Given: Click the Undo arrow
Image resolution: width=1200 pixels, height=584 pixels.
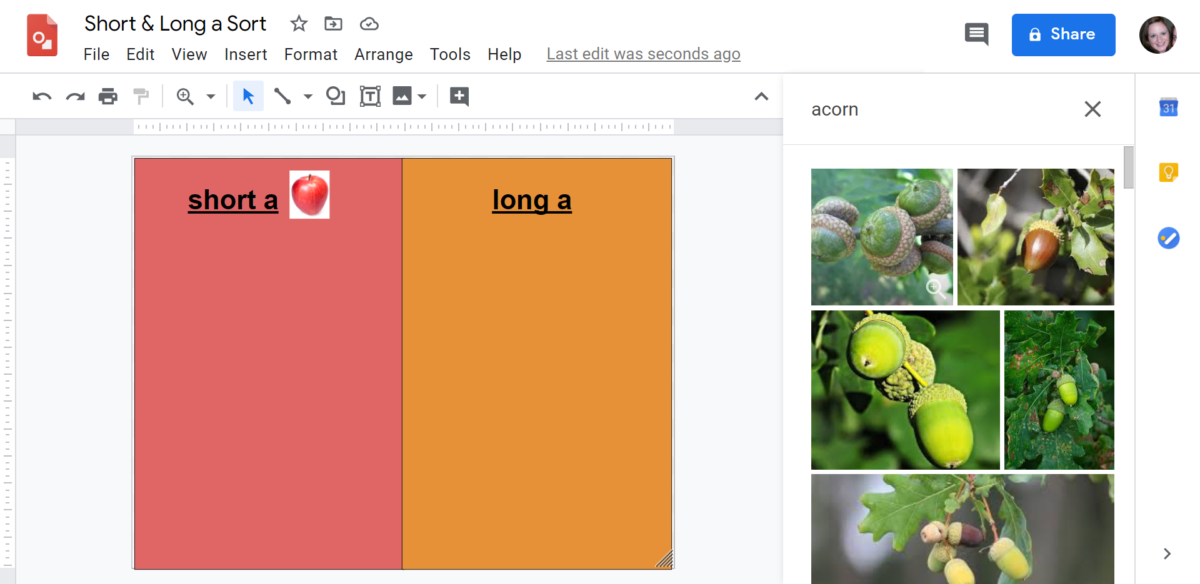Looking at the screenshot, I should [x=42, y=96].
